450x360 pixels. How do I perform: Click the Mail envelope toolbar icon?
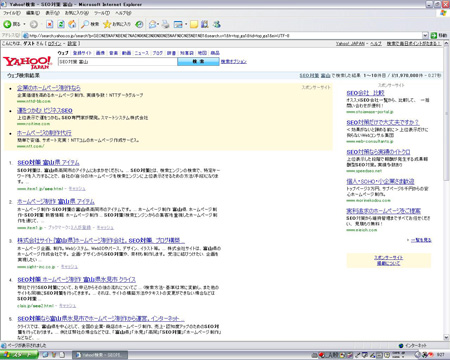coord(153,24)
